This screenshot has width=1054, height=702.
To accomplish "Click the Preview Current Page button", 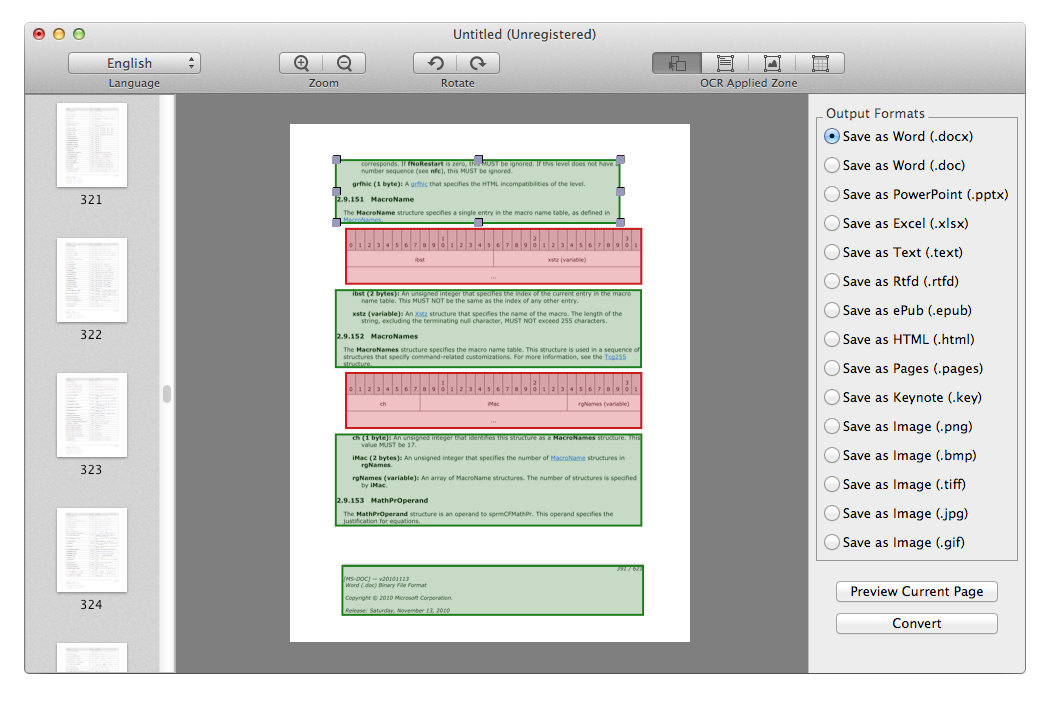I will [917, 592].
